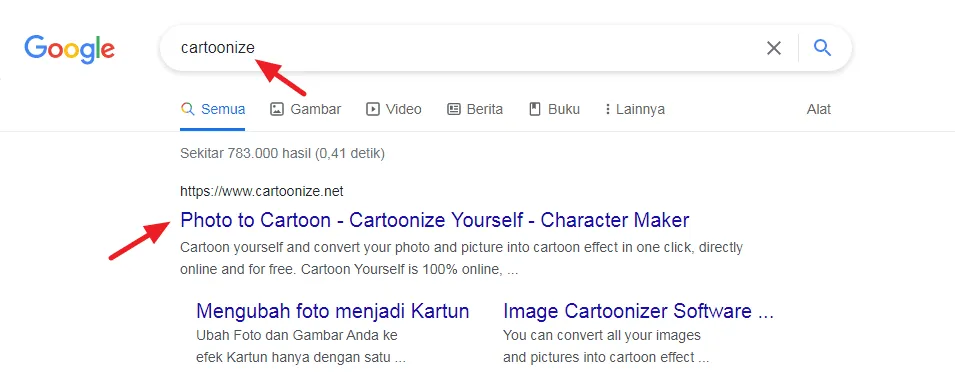Open Image Cartoonizer Software sitelink
Image resolution: width=955 pixels, height=382 pixels.
tap(638, 311)
